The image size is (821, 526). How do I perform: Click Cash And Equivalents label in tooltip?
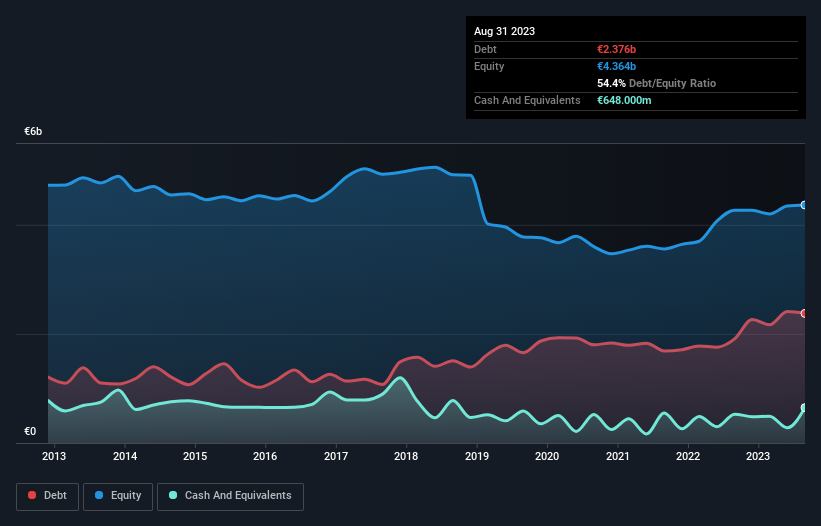coord(527,100)
